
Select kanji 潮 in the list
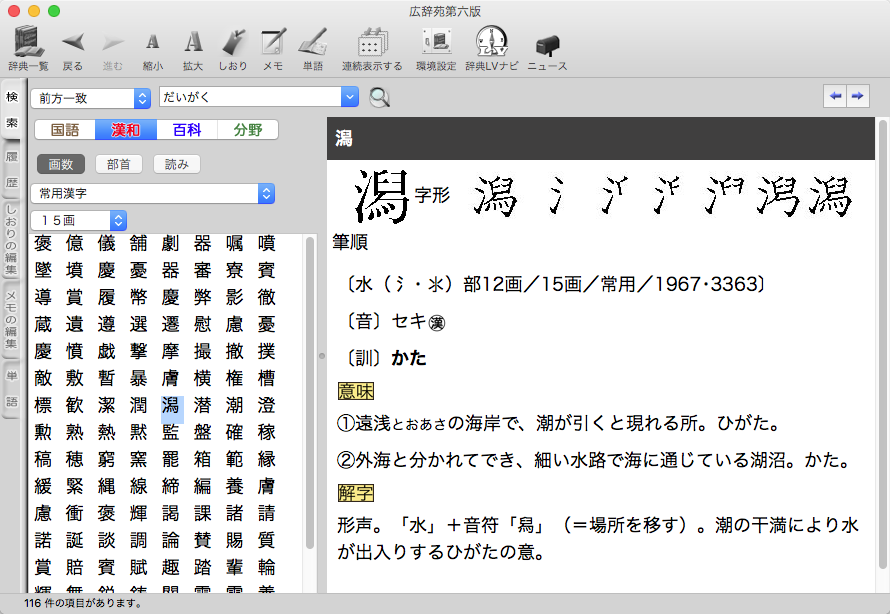tap(234, 405)
